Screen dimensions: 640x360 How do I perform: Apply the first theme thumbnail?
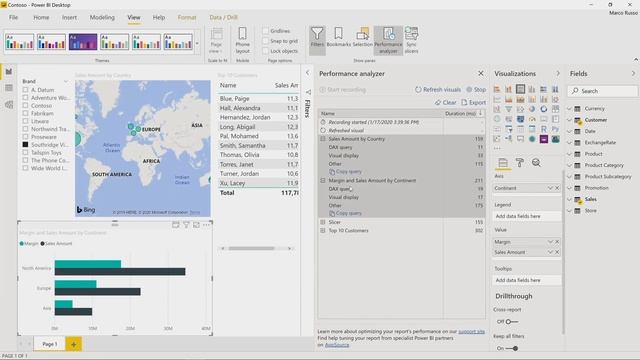(19, 42)
